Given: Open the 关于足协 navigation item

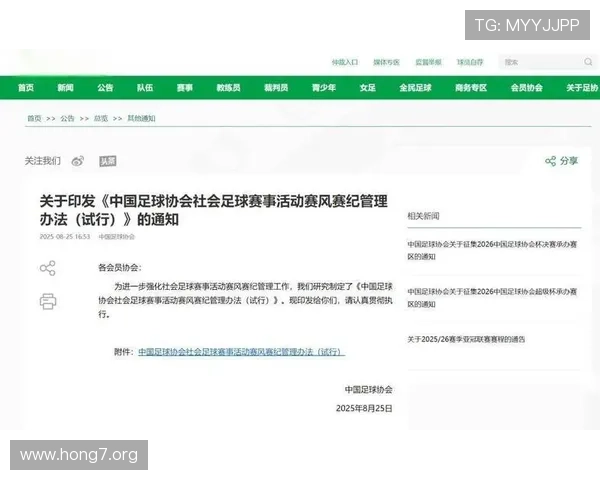Looking at the screenshot, I should [x=582, y=88].
